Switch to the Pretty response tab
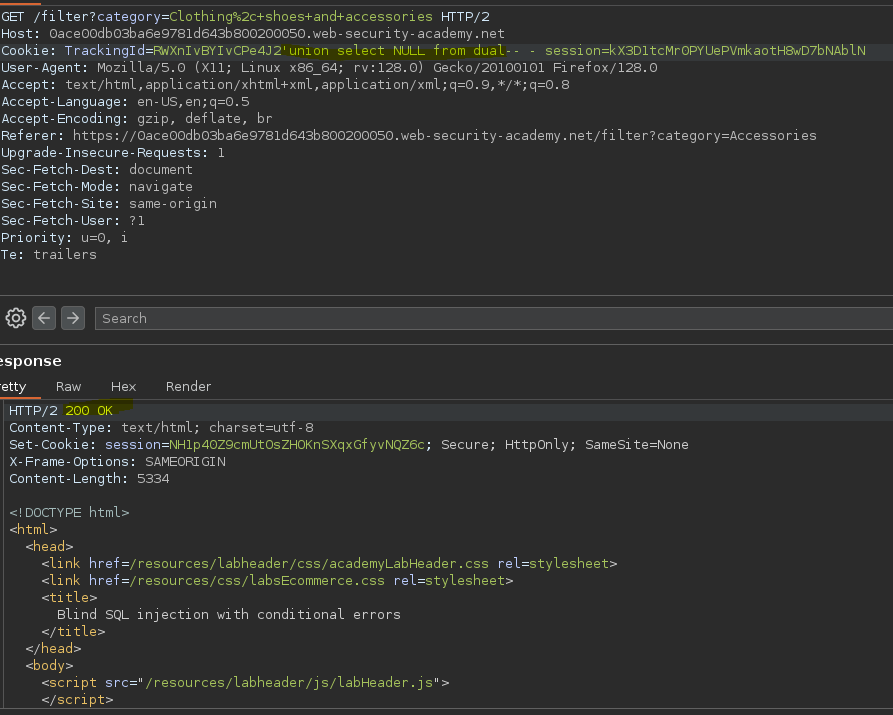This screenshot has width=893, height=715. tap(13, 386)
